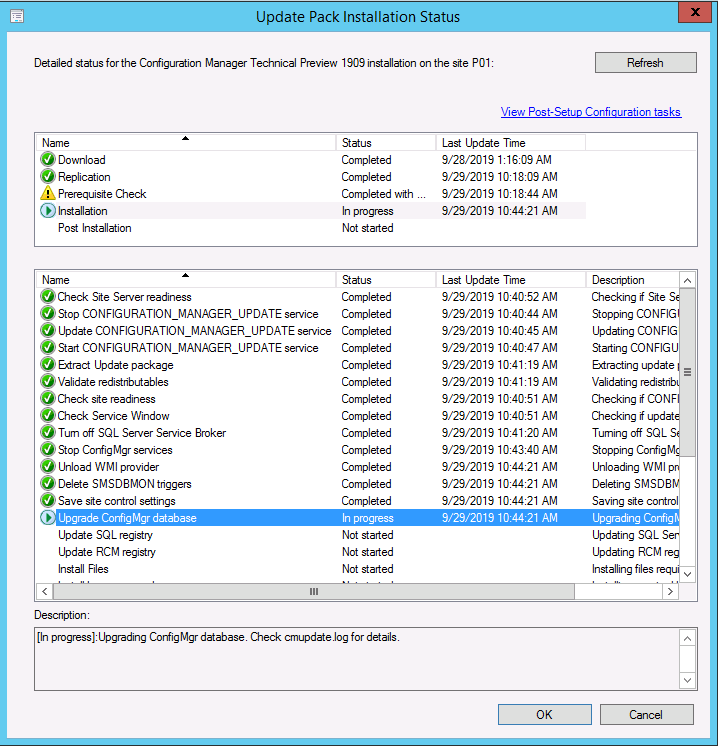Dismiss dialog with Cancel button
This screenshot has width=718, height=747.
(x=647, y=715)
